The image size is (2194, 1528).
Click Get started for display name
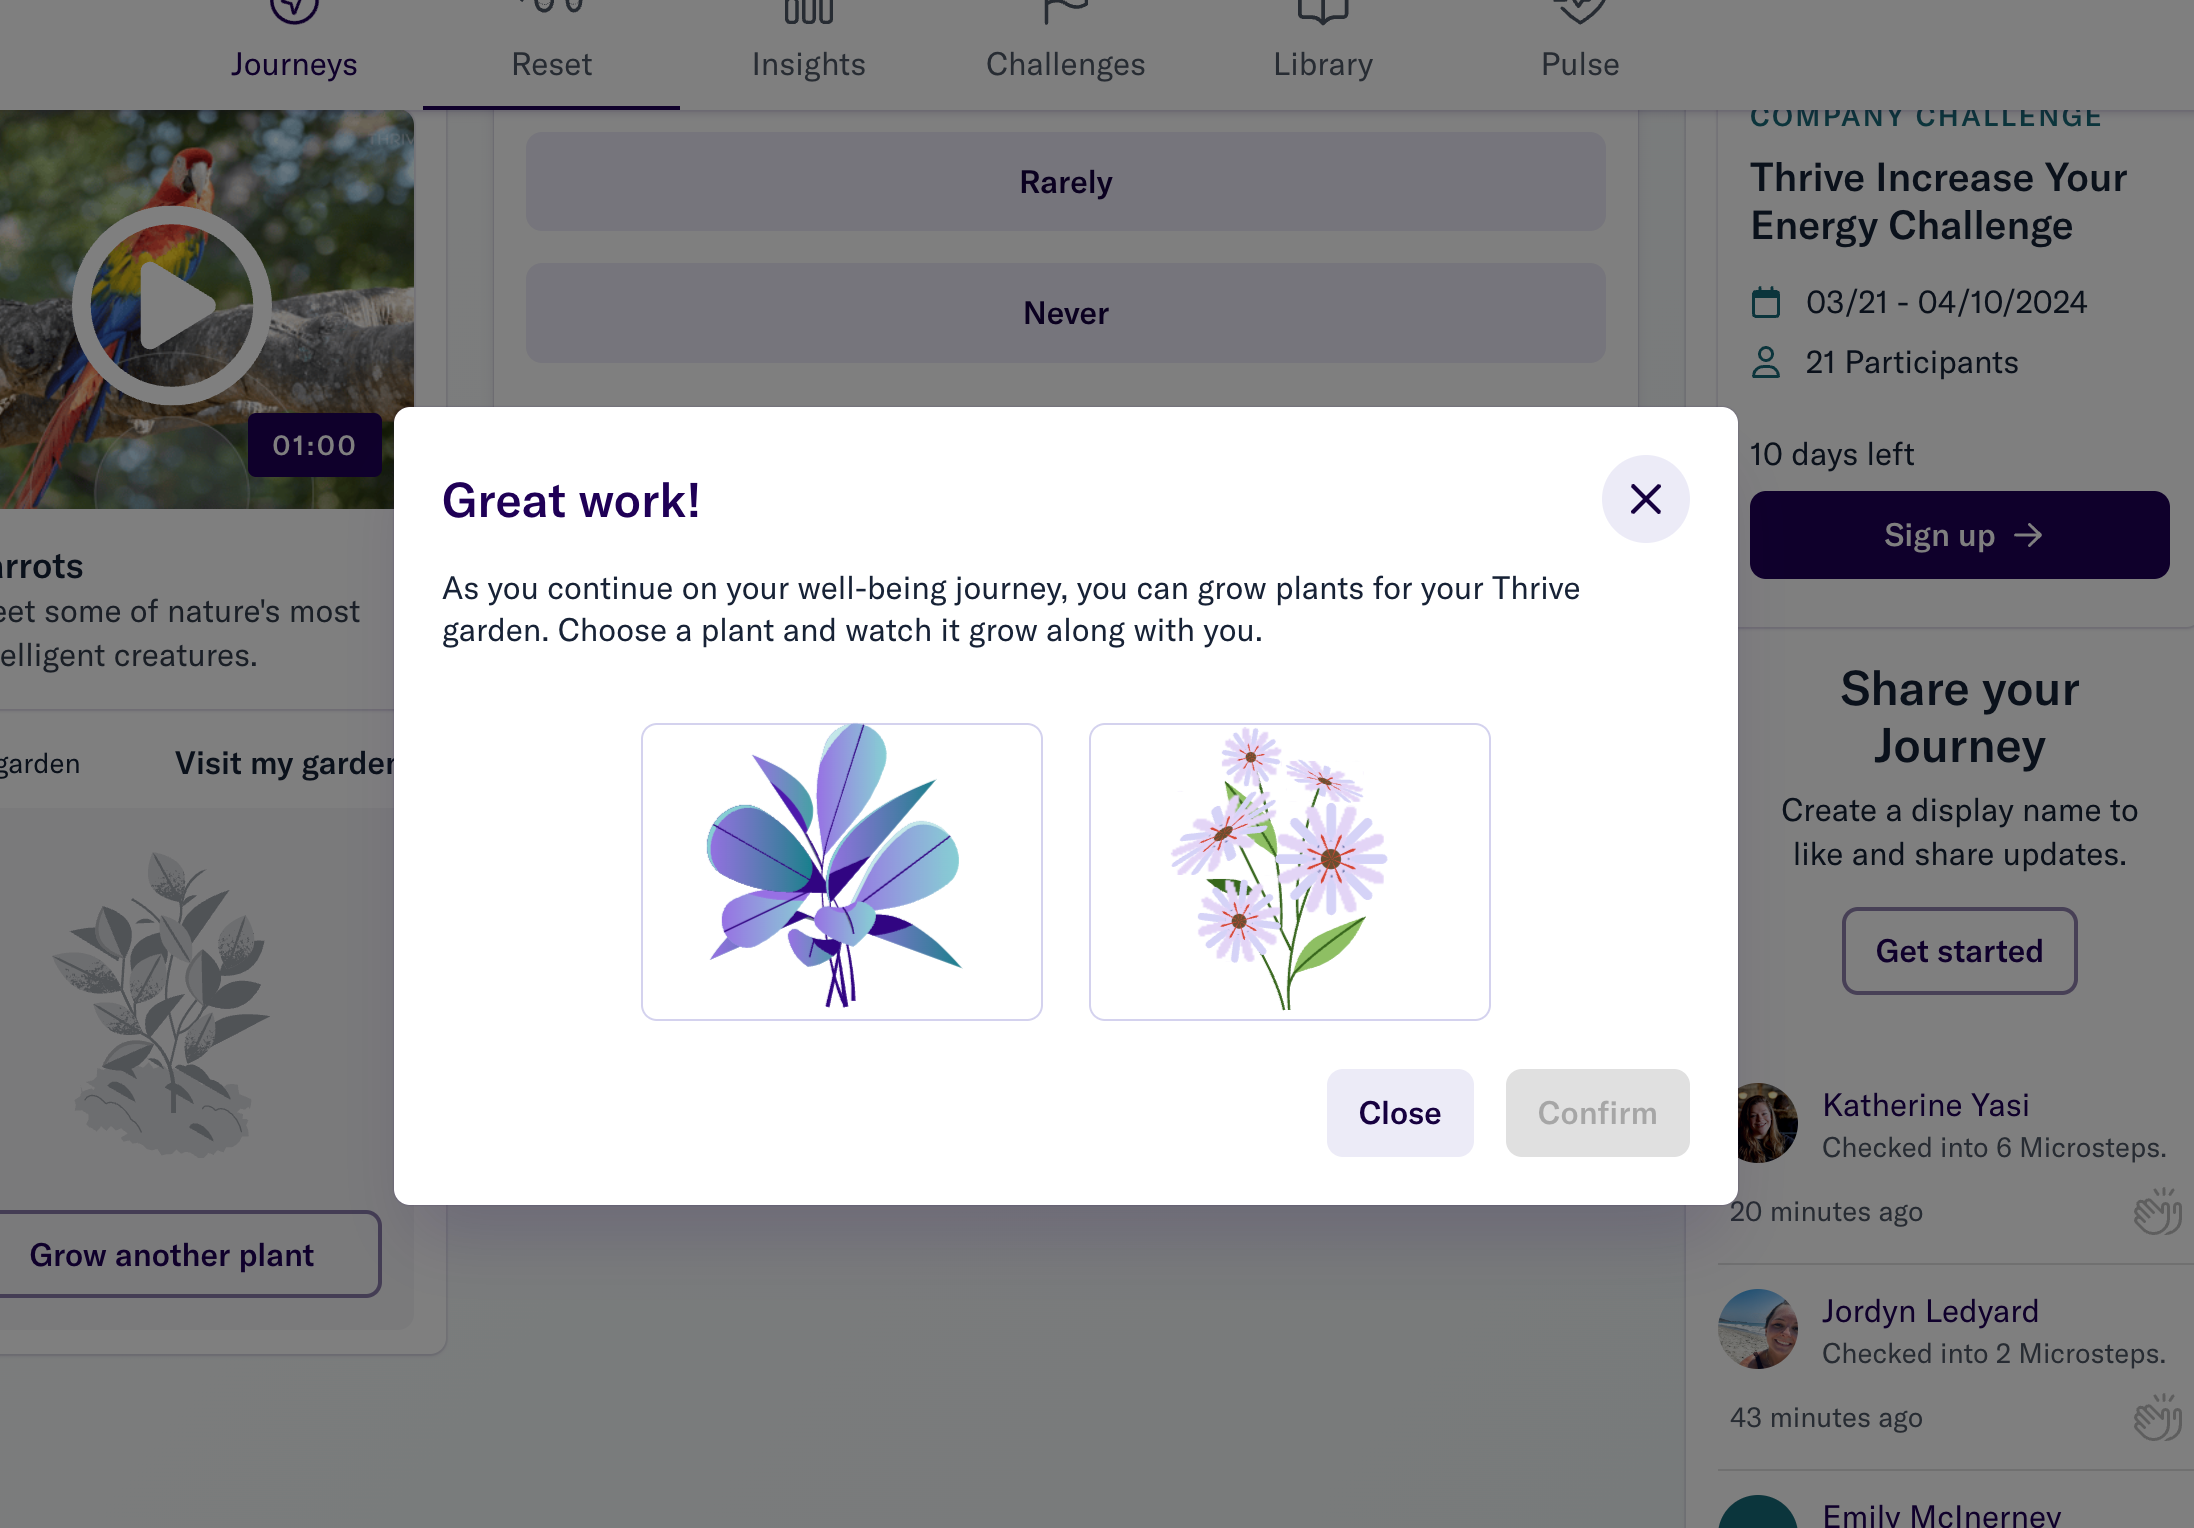click(x=1958, y=950)
